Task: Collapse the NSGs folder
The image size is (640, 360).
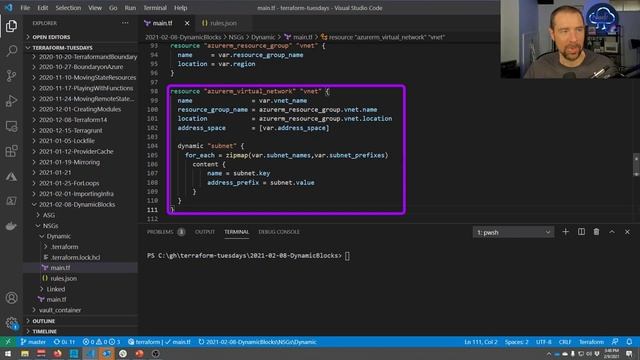Action: pyautogui.click(x=81, y=225)
